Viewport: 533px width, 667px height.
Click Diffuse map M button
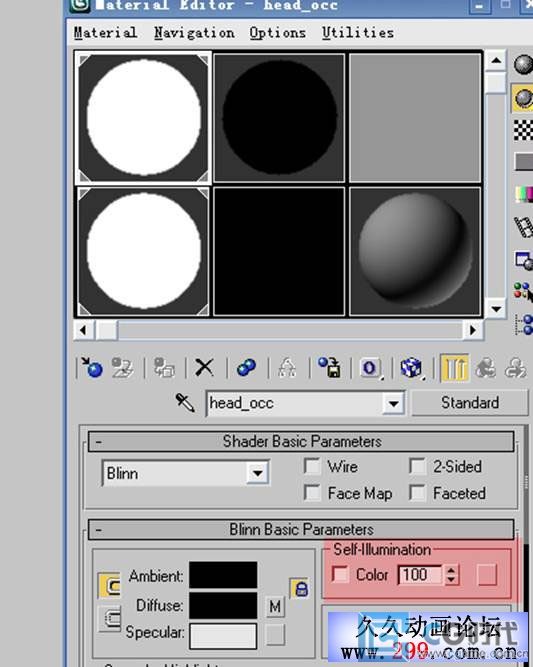pos(275,606)
